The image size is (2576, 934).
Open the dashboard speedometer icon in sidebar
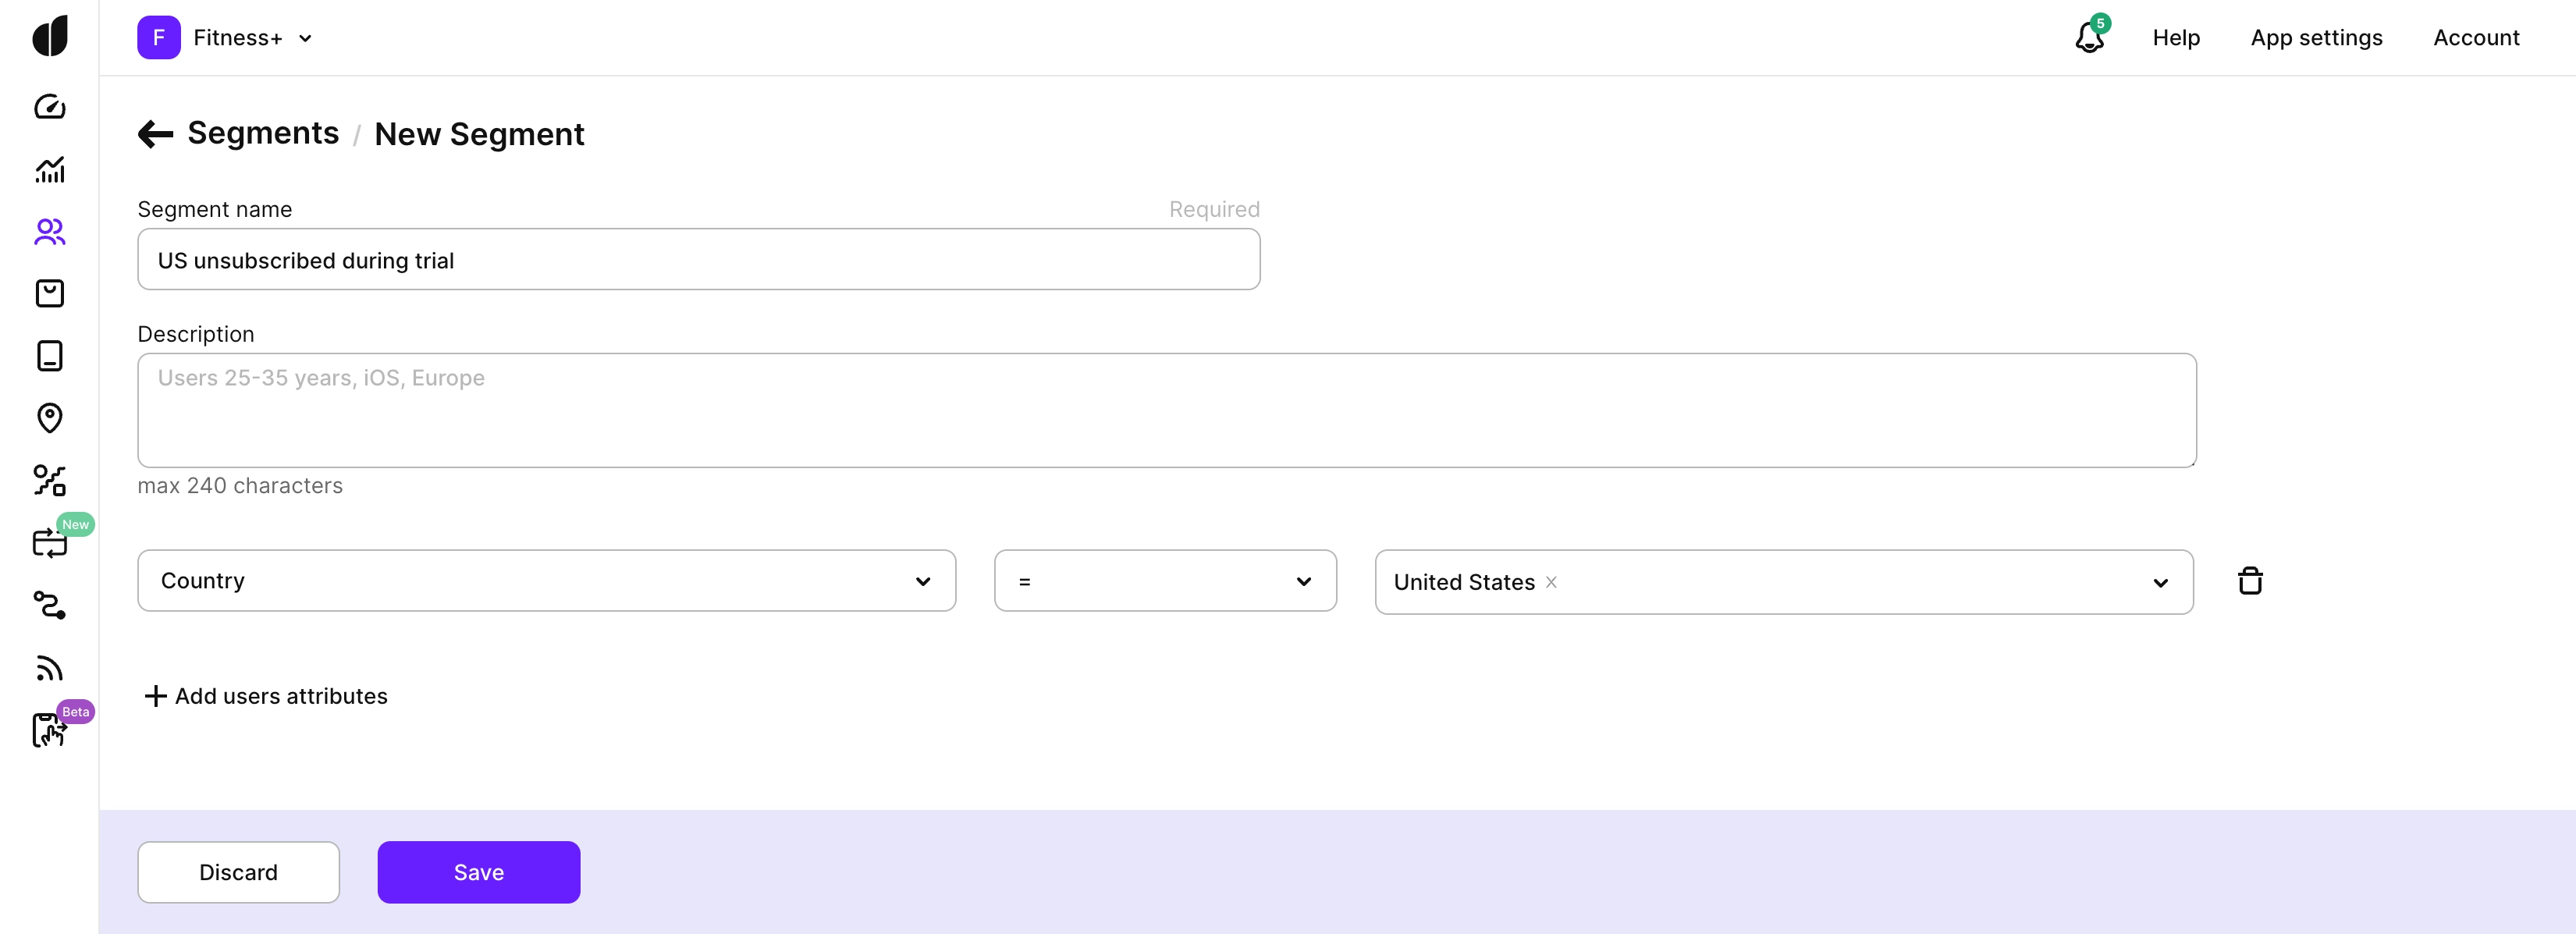point(49,107)
